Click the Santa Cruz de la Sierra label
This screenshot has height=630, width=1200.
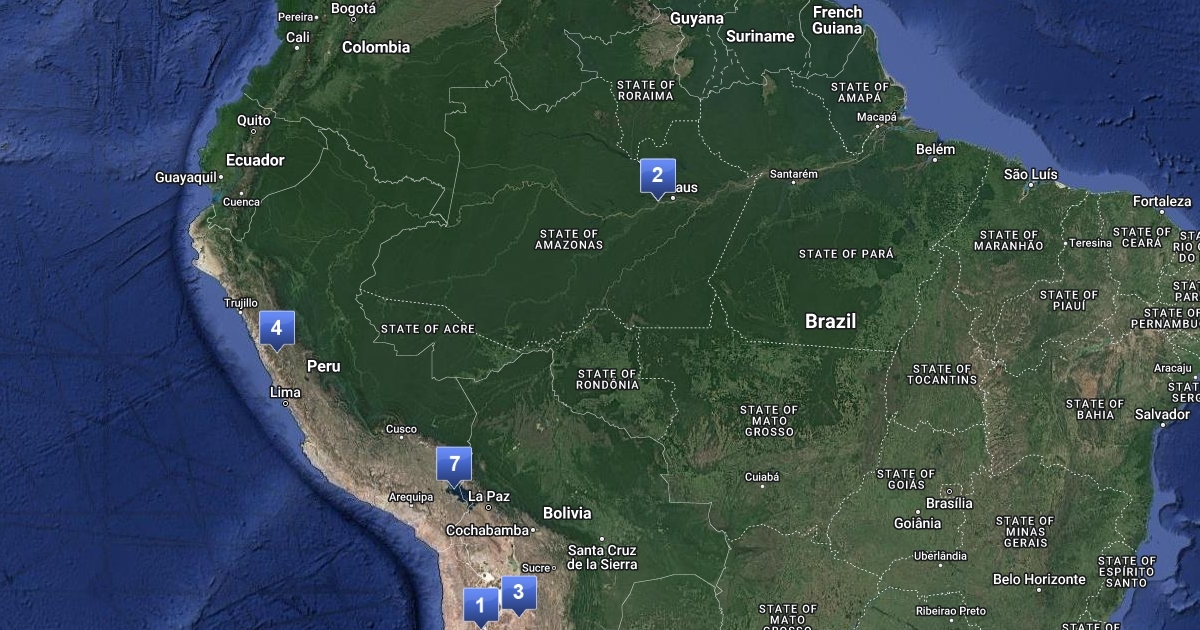tap(602, 557)
